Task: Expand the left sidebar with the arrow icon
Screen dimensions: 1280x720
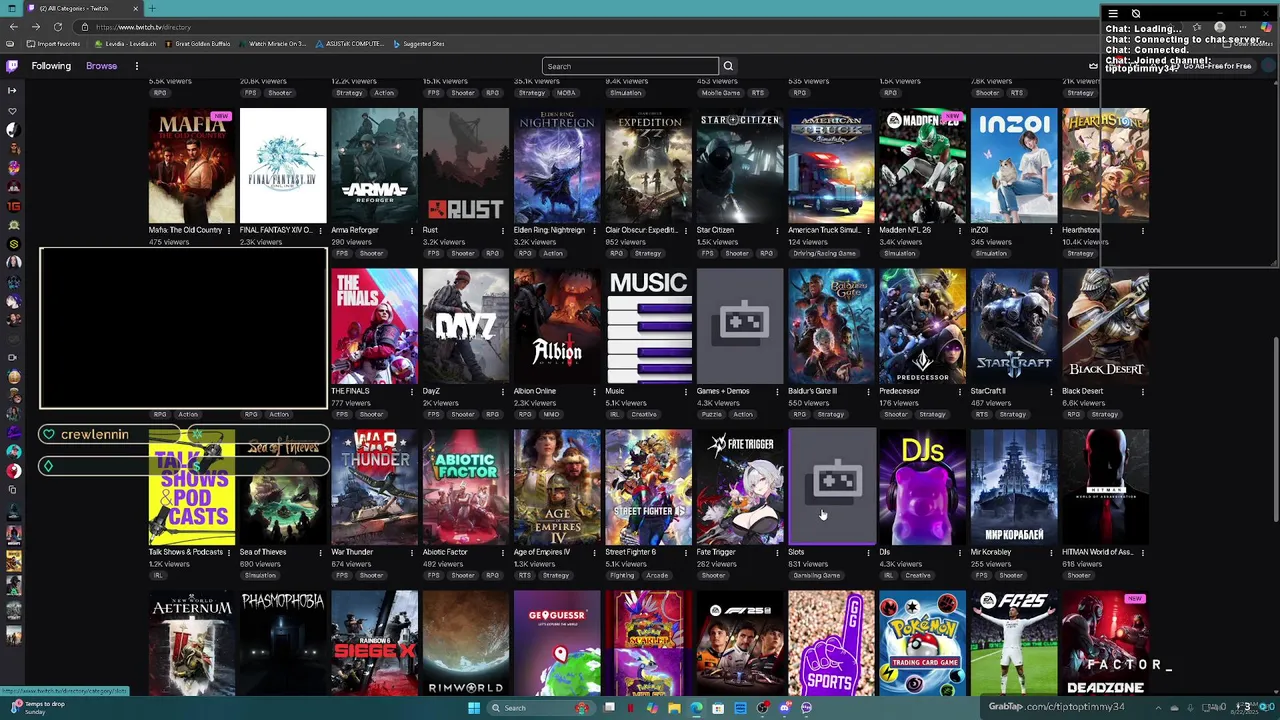Action: coord(12,90)
